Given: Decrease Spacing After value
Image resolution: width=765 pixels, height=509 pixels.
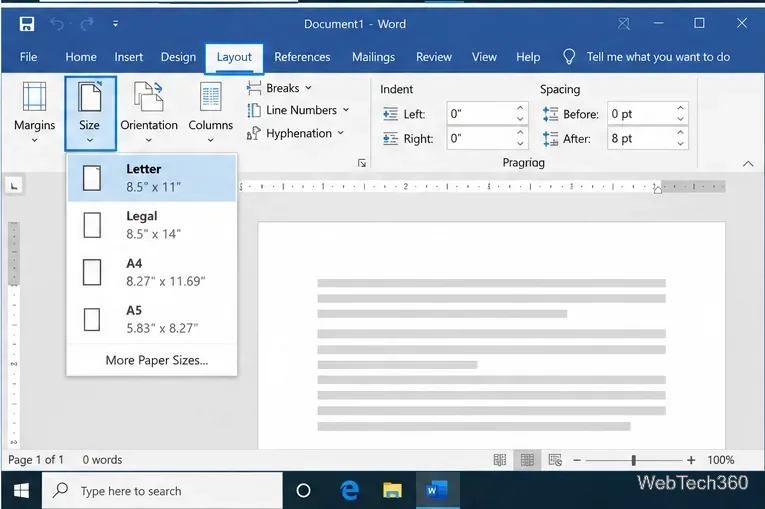Looking at the screenshot, I should click(x=681, y=144).
